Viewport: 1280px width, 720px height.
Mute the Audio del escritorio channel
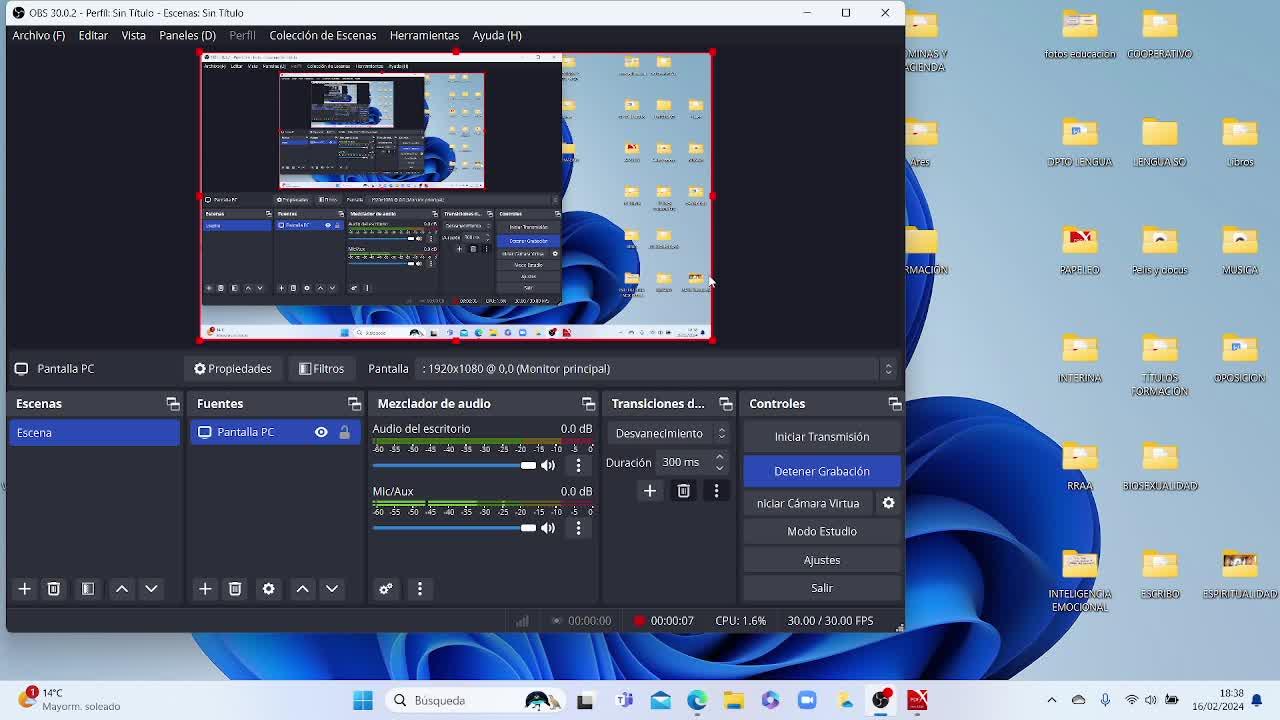(548, 465)
